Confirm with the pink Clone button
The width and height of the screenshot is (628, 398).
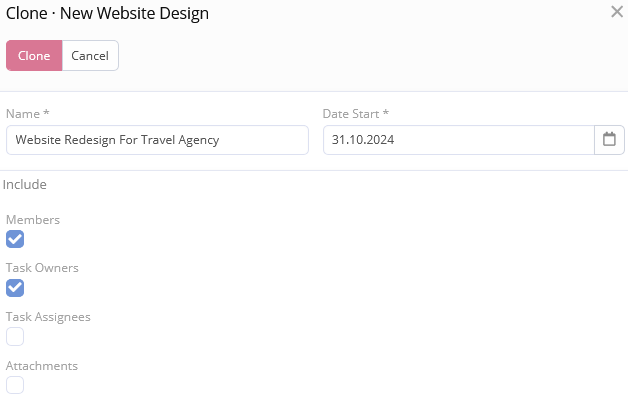click(34, 56)
